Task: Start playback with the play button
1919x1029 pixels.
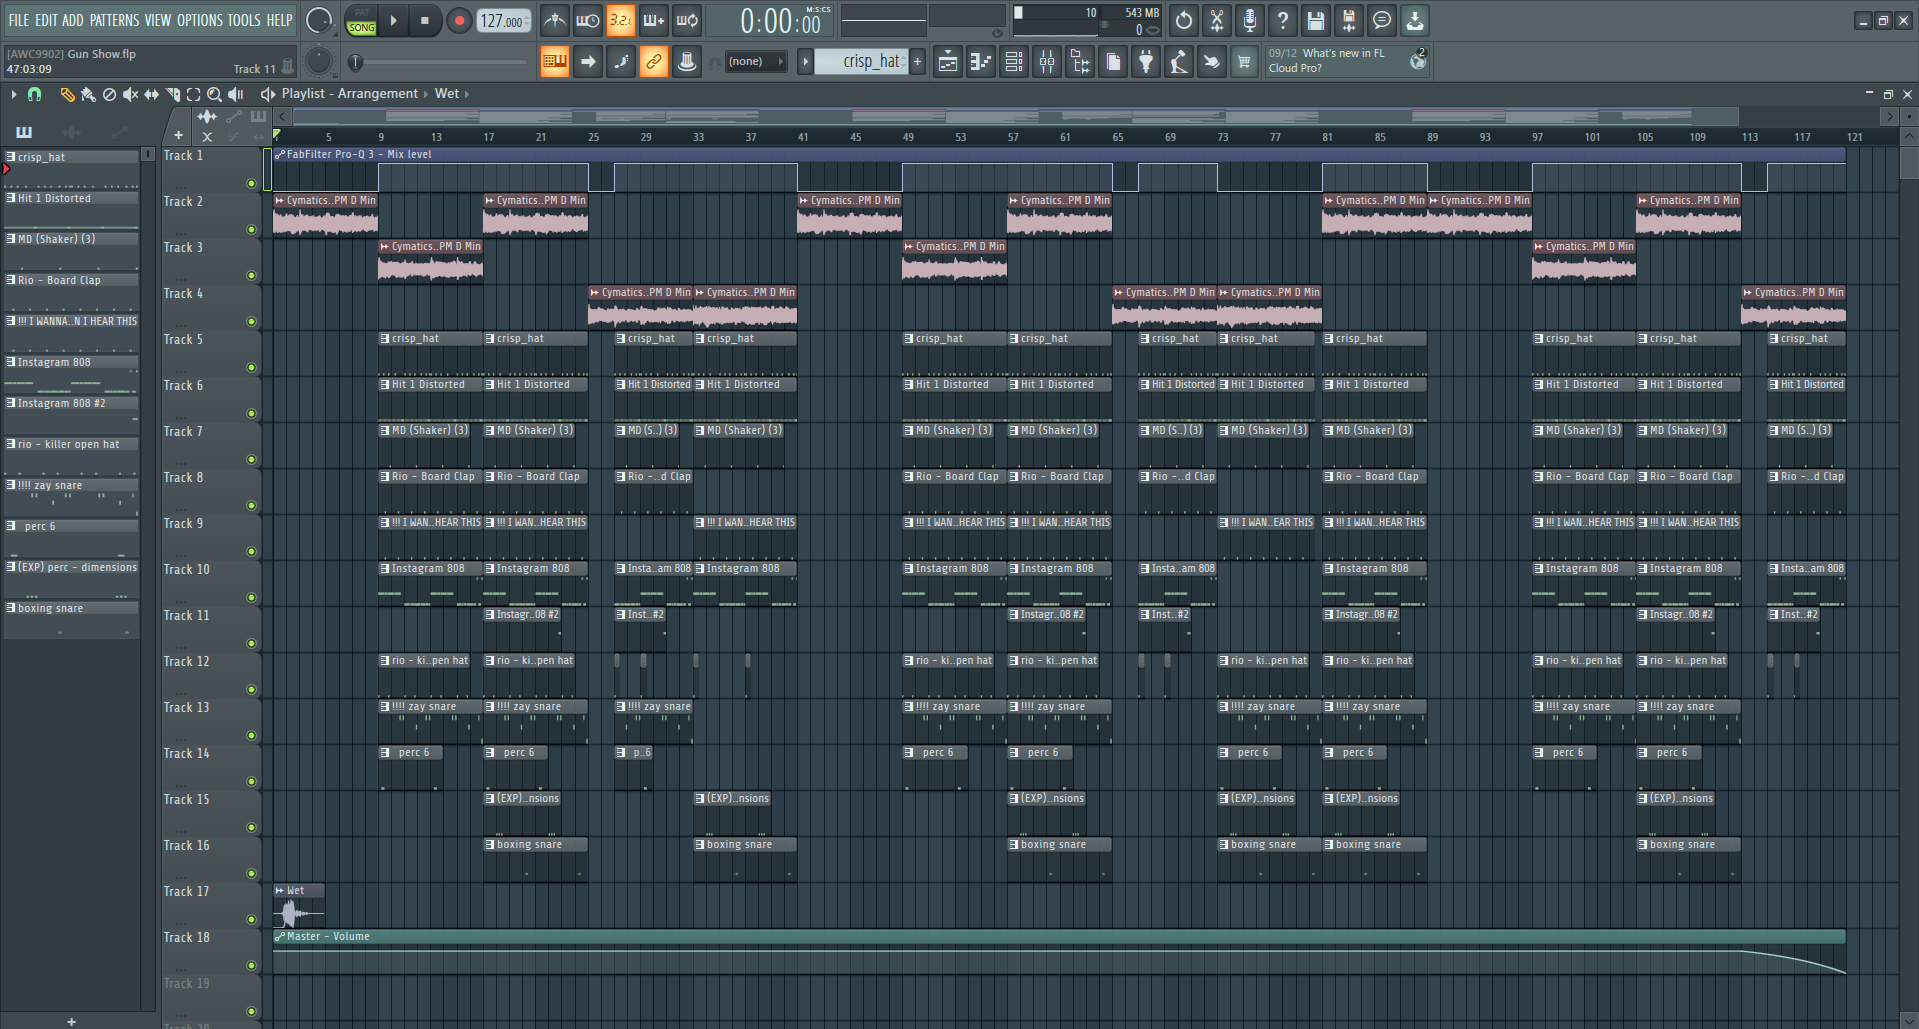Action: pyautogui.click(x=394, y=21)
